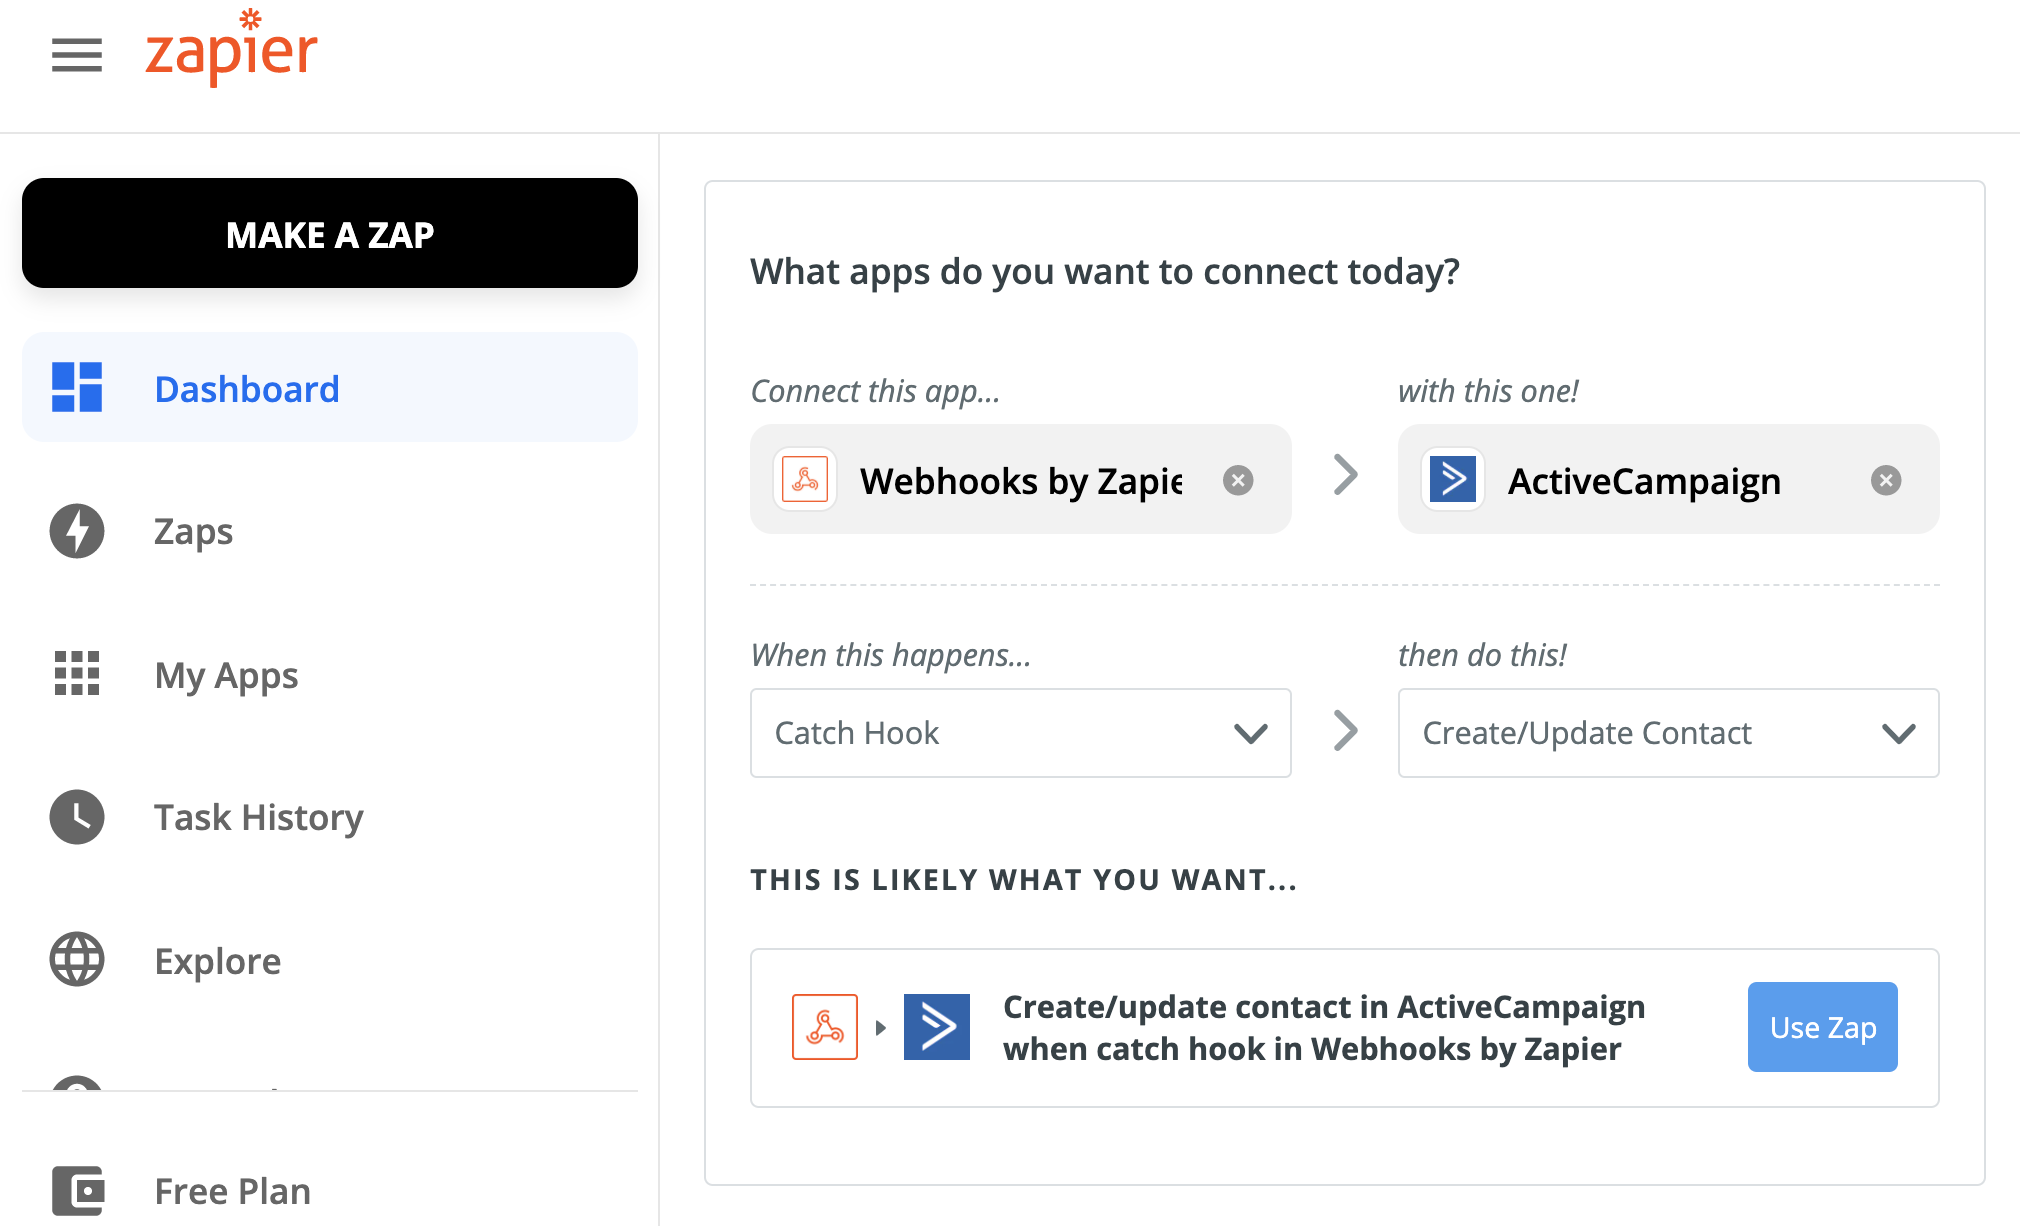Click the ActiveCampaign icon in suggested zap

pyautogui.click(x=937, y=1027)
